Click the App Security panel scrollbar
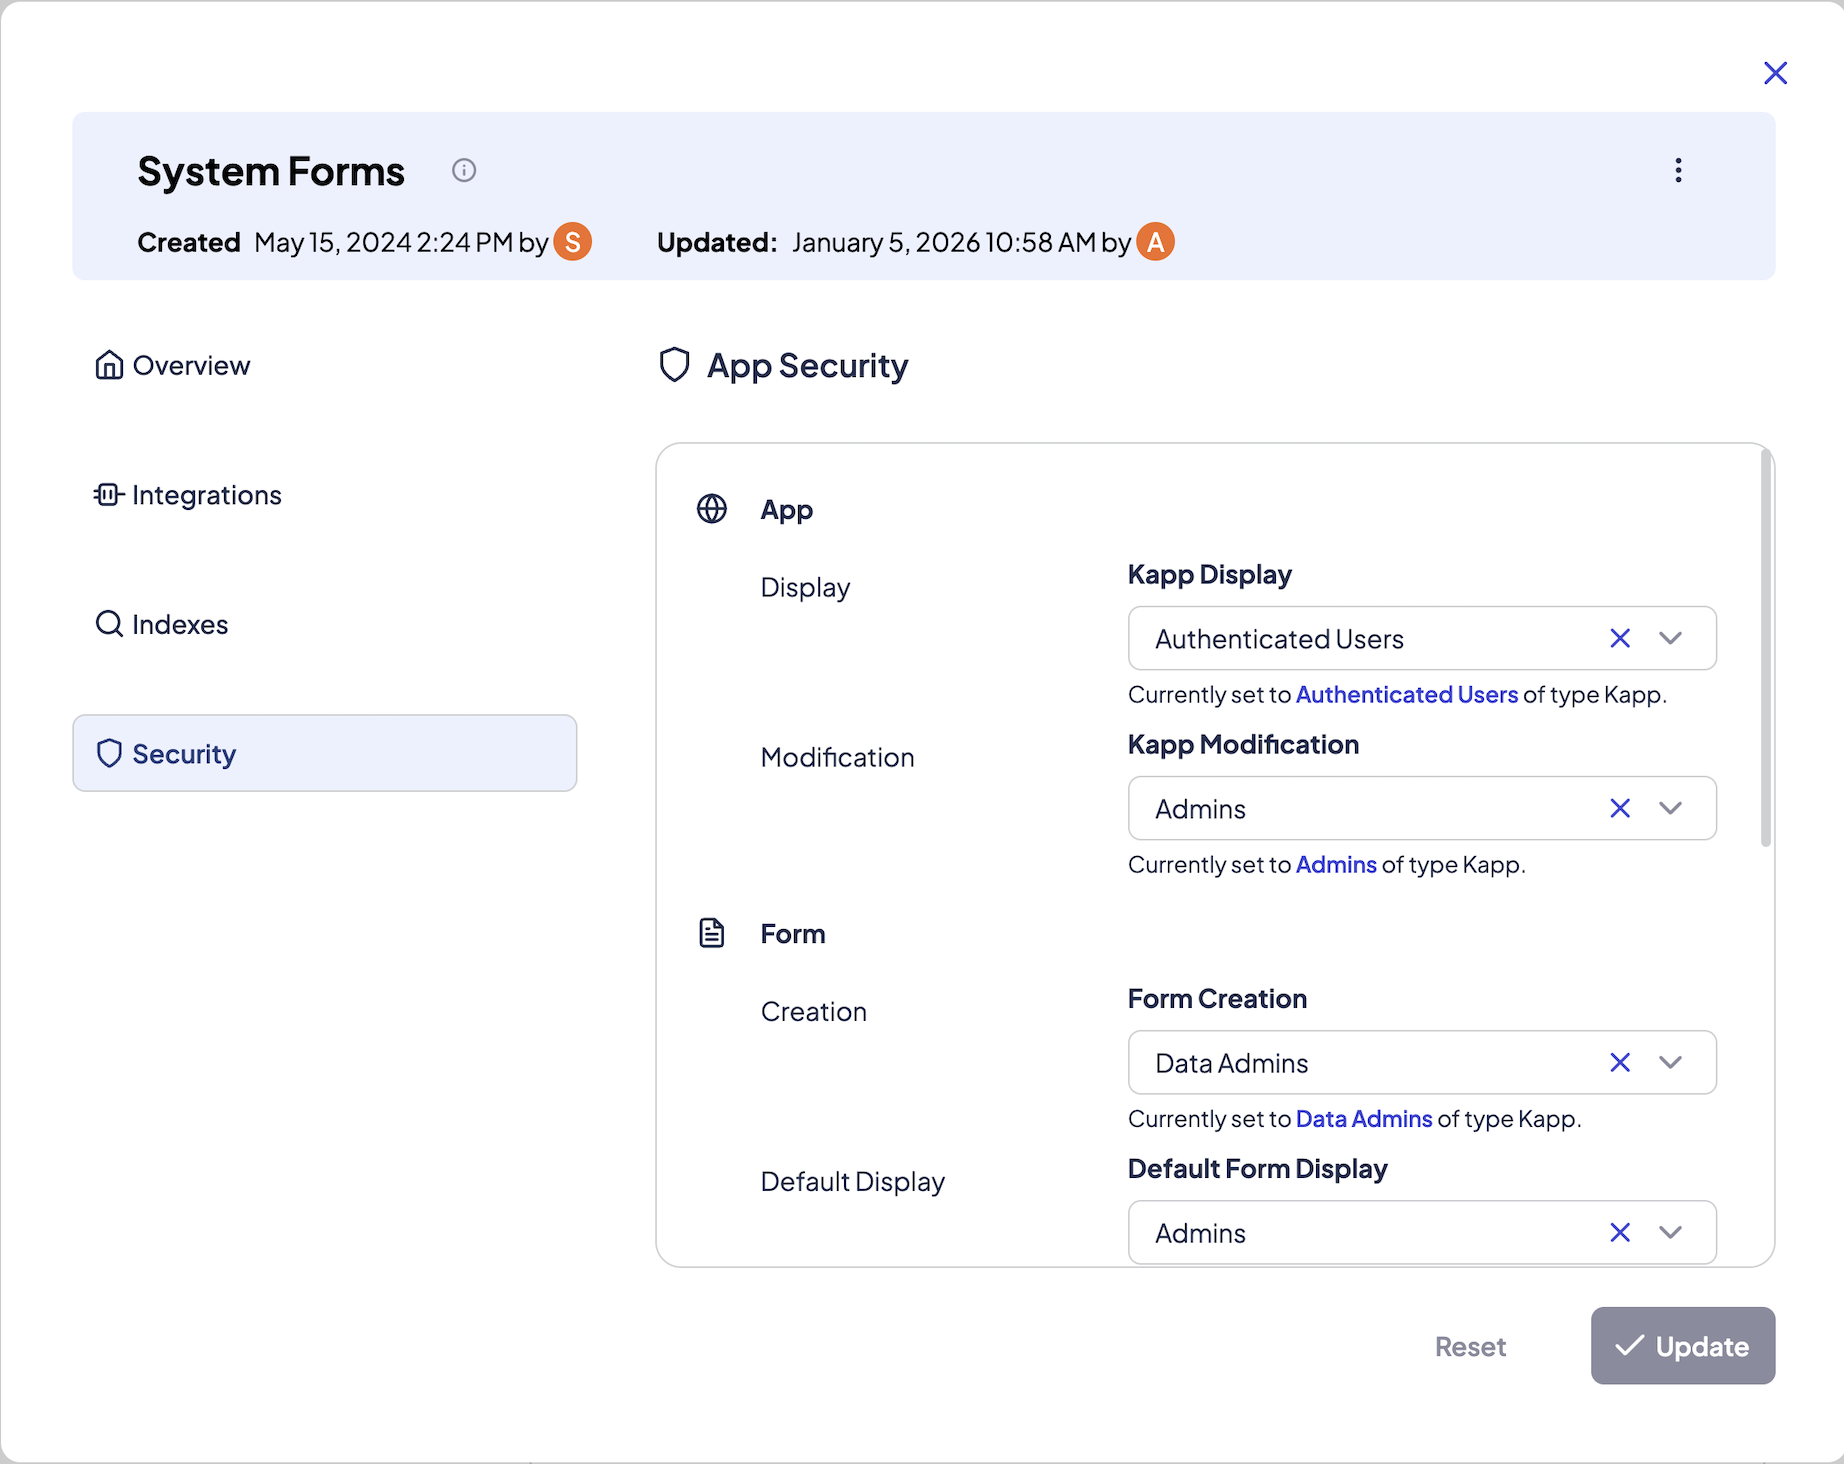The width and height of the screenshot is (1844, 1464). pos(1766,650)
